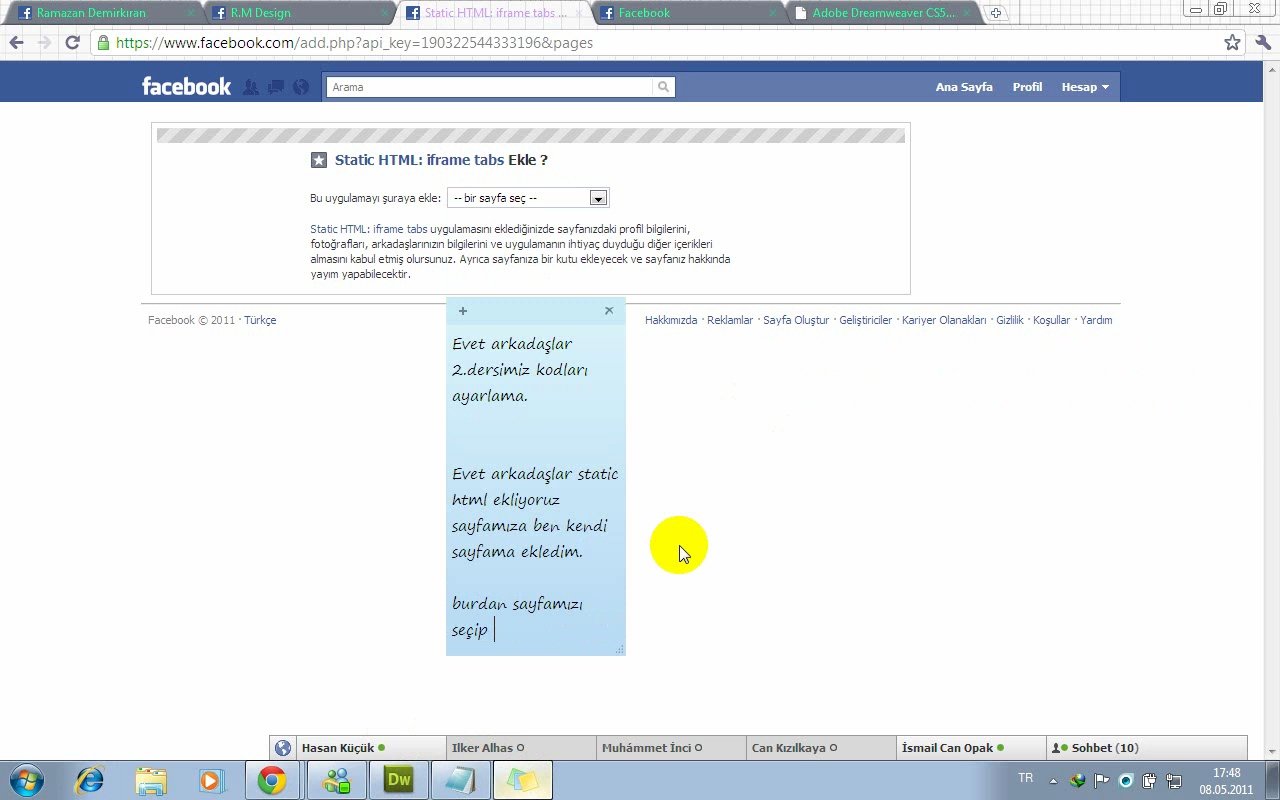Go to Ana Sayfa
The height and width of the screenshot is (800, 1280).
pyautogui.click(x=964, y=87)
